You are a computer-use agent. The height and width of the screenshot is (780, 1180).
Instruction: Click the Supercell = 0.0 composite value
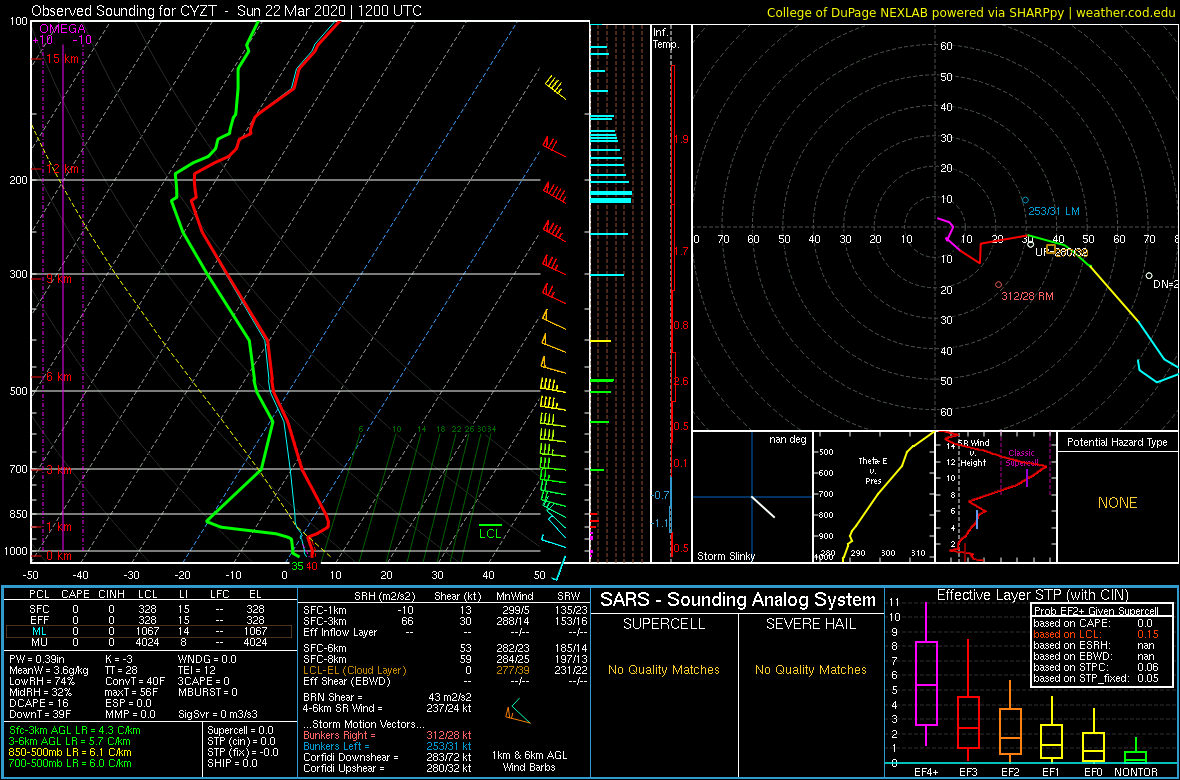click(x=241, y=730)
